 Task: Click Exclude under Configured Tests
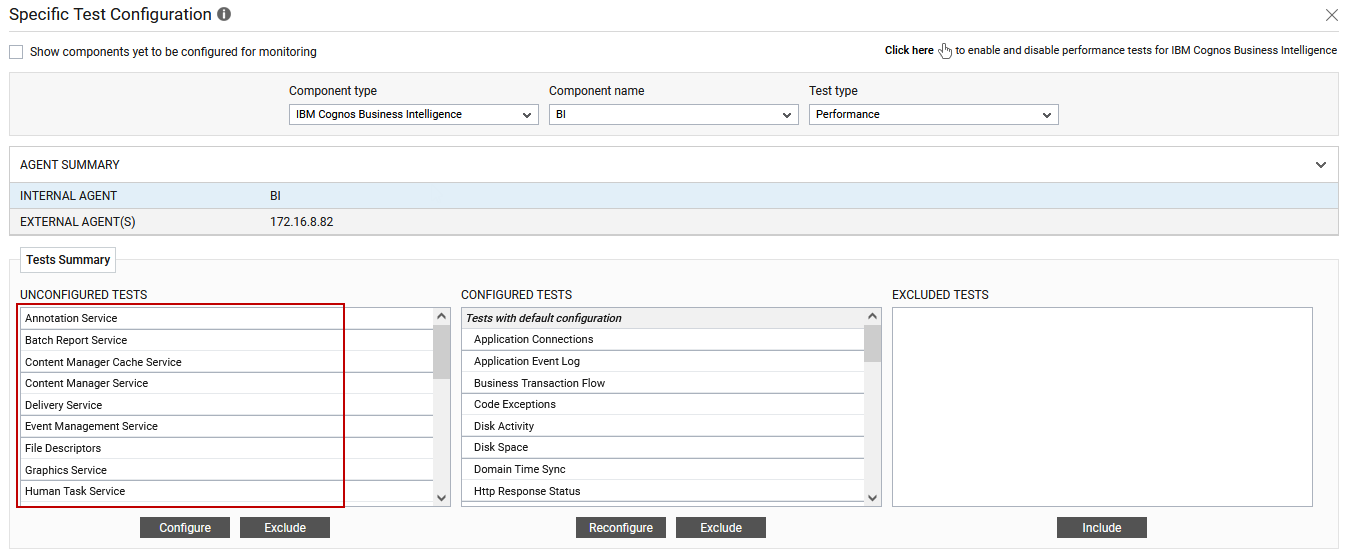tap(721, 528)
